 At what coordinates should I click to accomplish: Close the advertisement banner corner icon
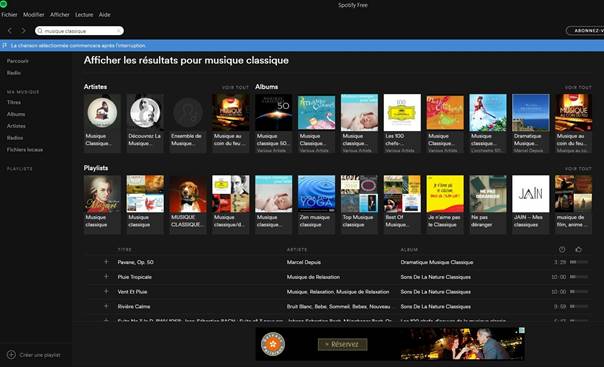point(522,330)
